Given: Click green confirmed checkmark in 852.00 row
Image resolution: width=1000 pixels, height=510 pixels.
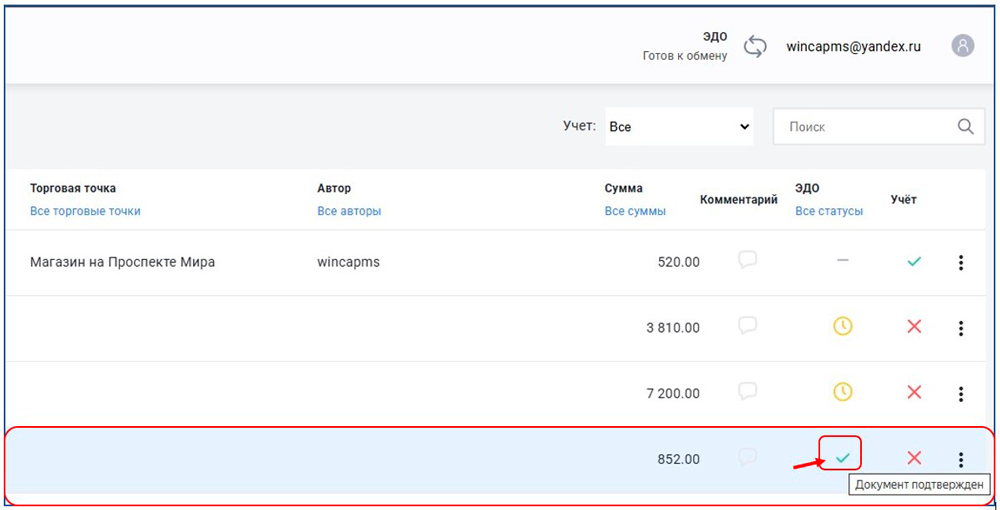Looking at the screenshot, I should pos(843,458).
